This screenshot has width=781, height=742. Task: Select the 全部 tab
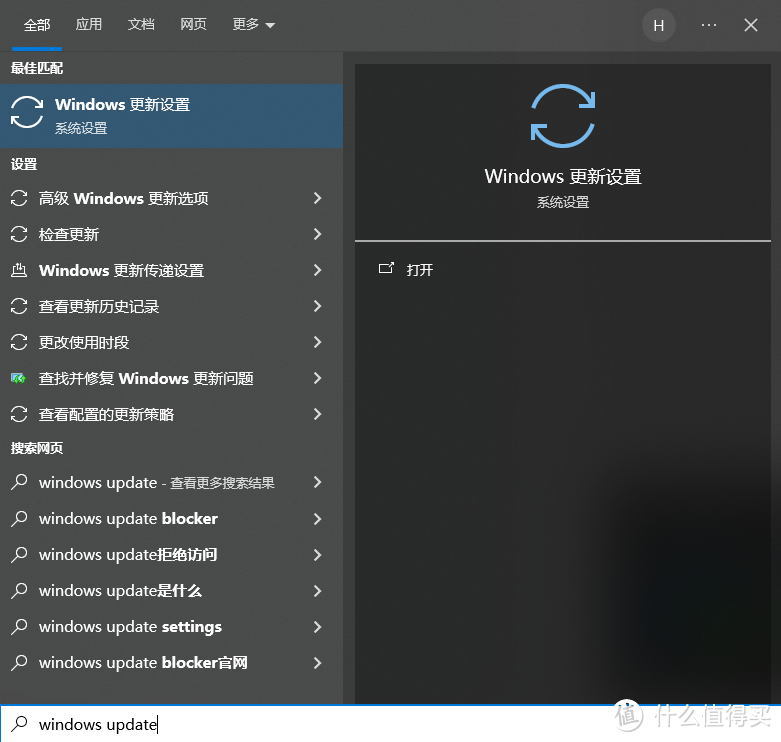click(x=37, y=25)
